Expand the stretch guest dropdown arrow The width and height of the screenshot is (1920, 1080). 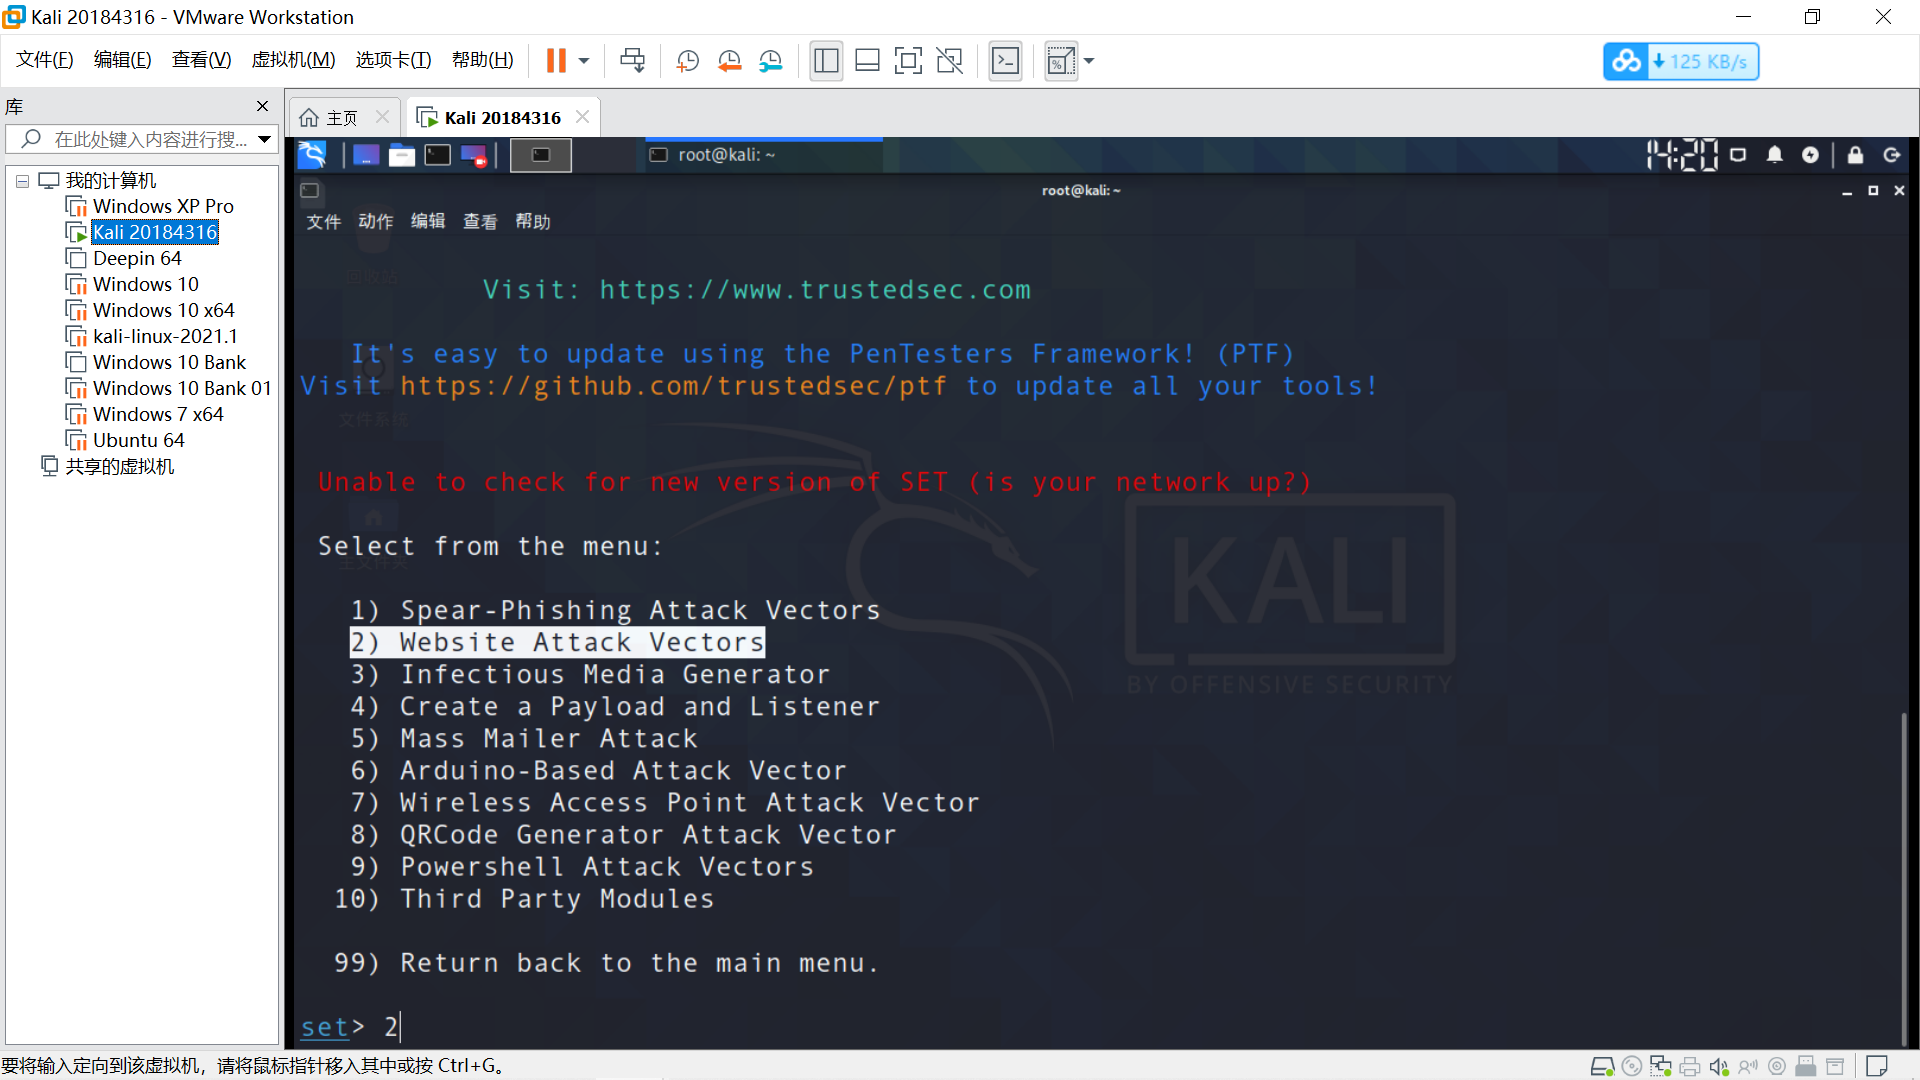1089,61
